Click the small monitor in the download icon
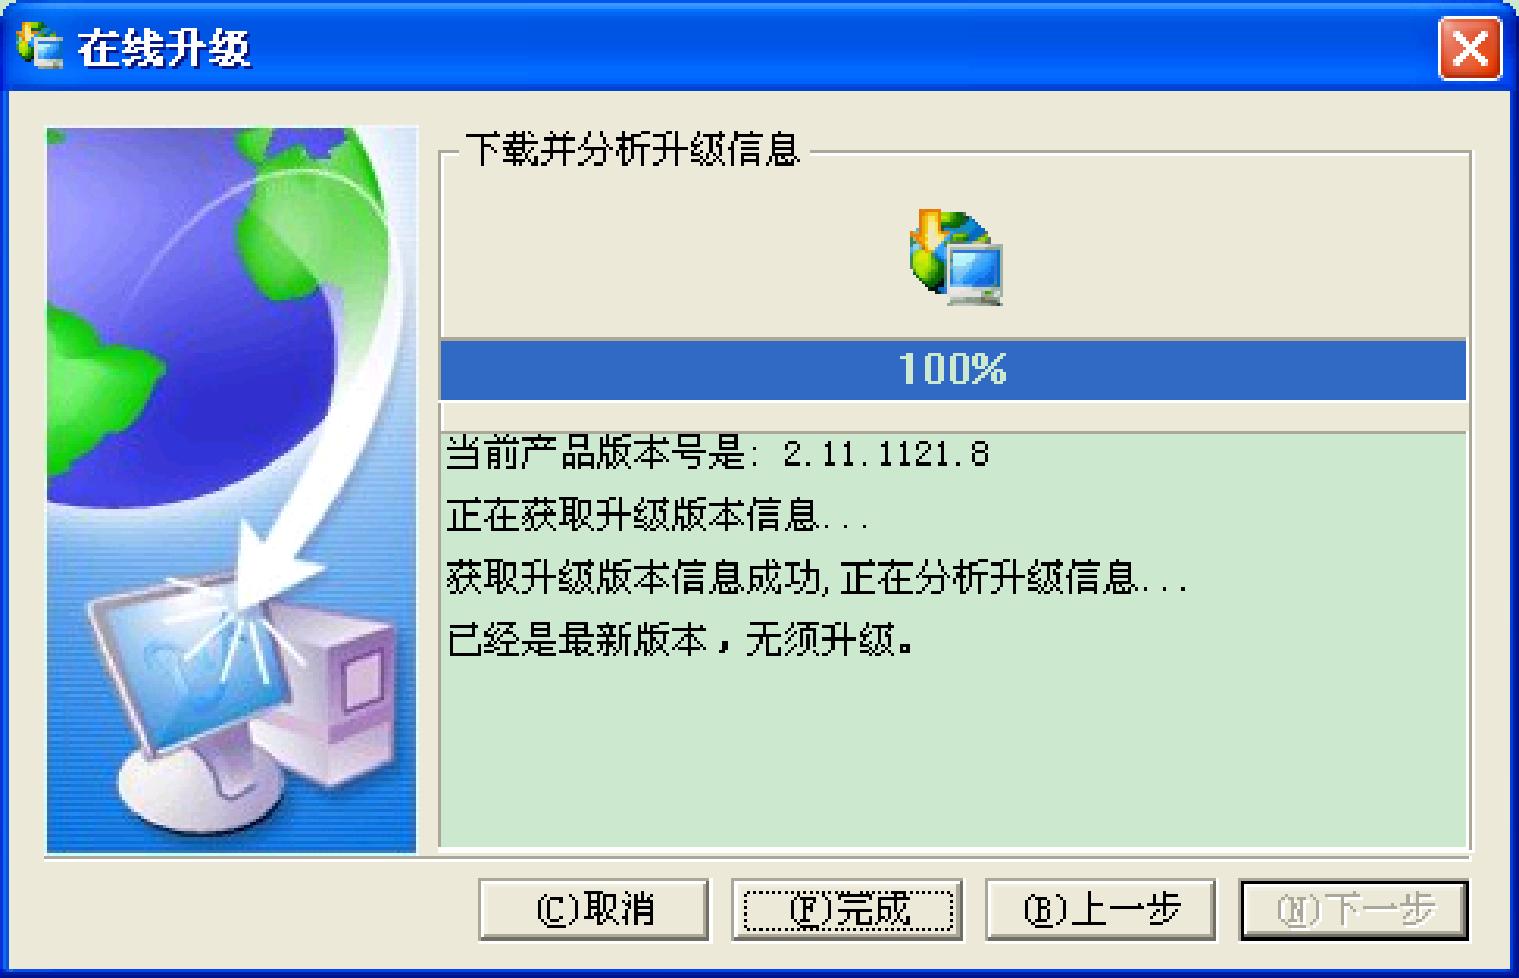Viewport: 1519px width, 978px height. tap(975, 272)
